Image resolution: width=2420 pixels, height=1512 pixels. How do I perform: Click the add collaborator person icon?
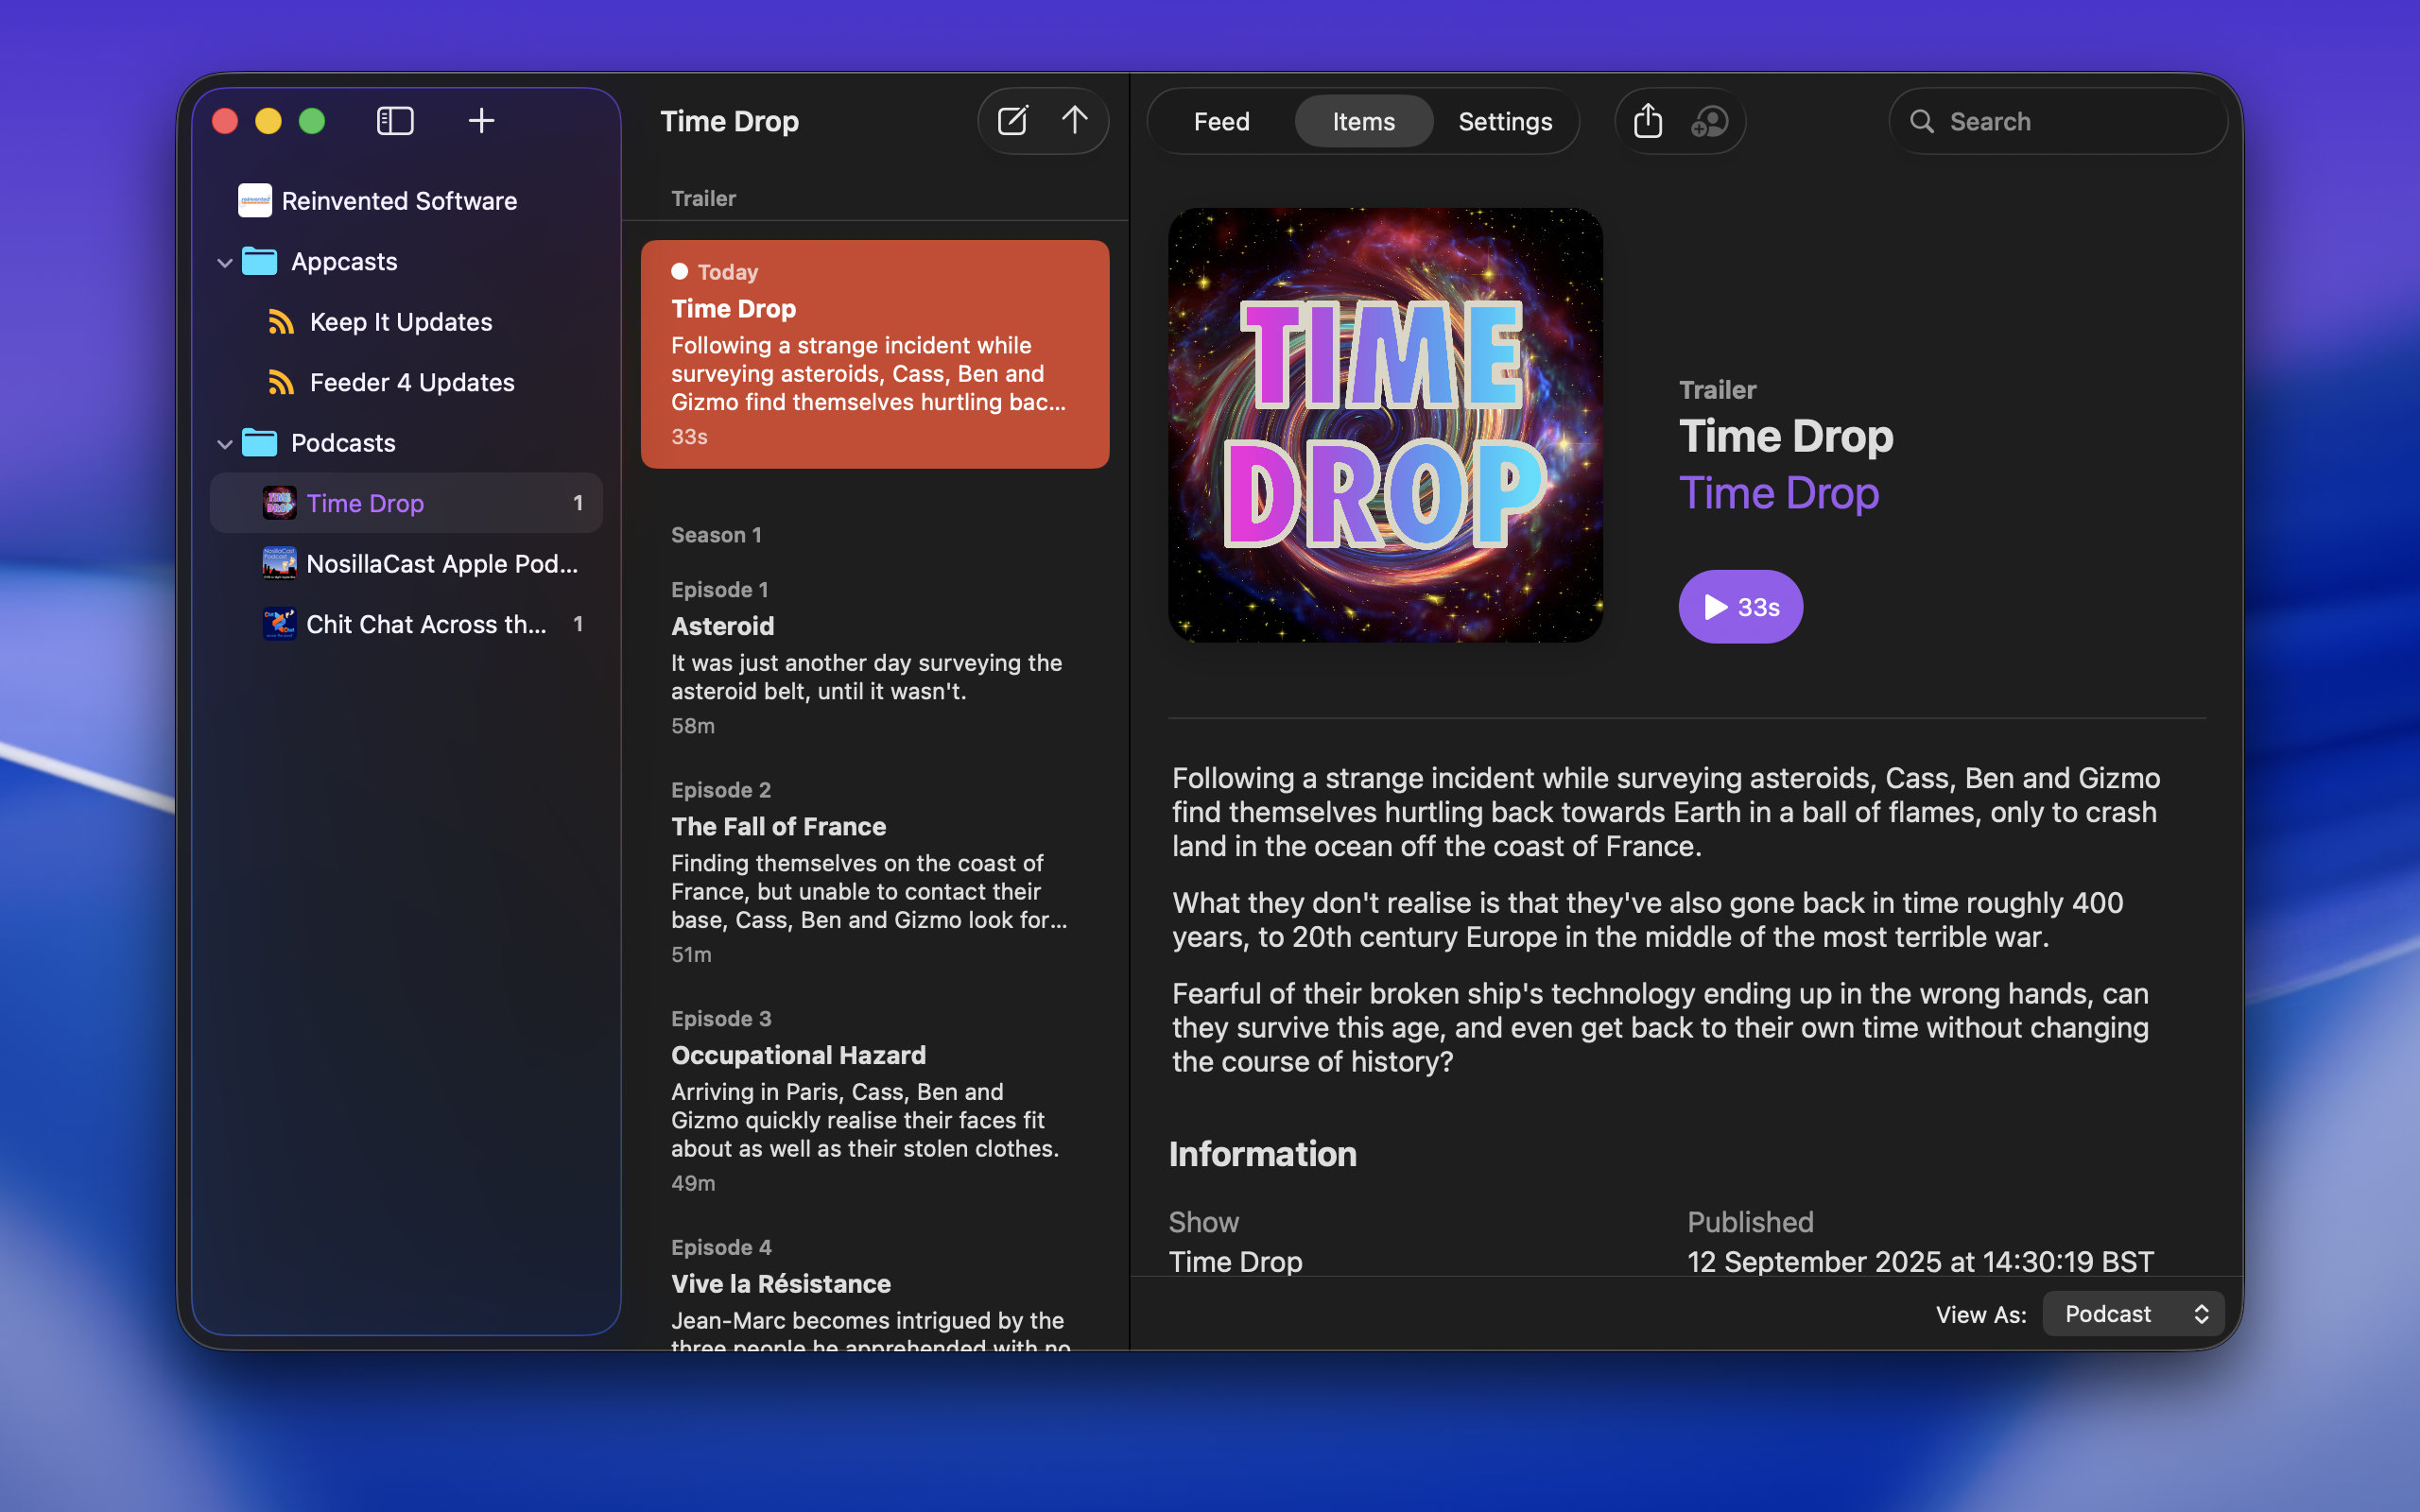[x=1709, y=121]
